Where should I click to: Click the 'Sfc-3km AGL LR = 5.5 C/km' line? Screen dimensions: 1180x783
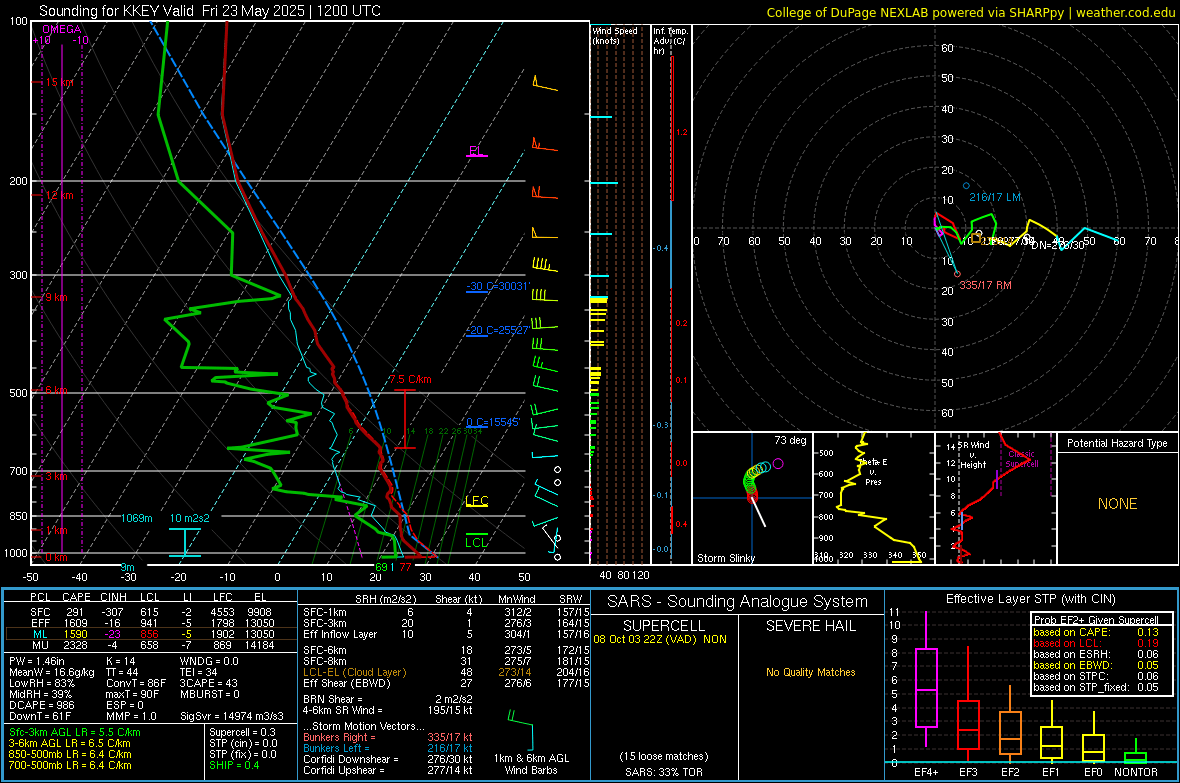tap(75, 732)
